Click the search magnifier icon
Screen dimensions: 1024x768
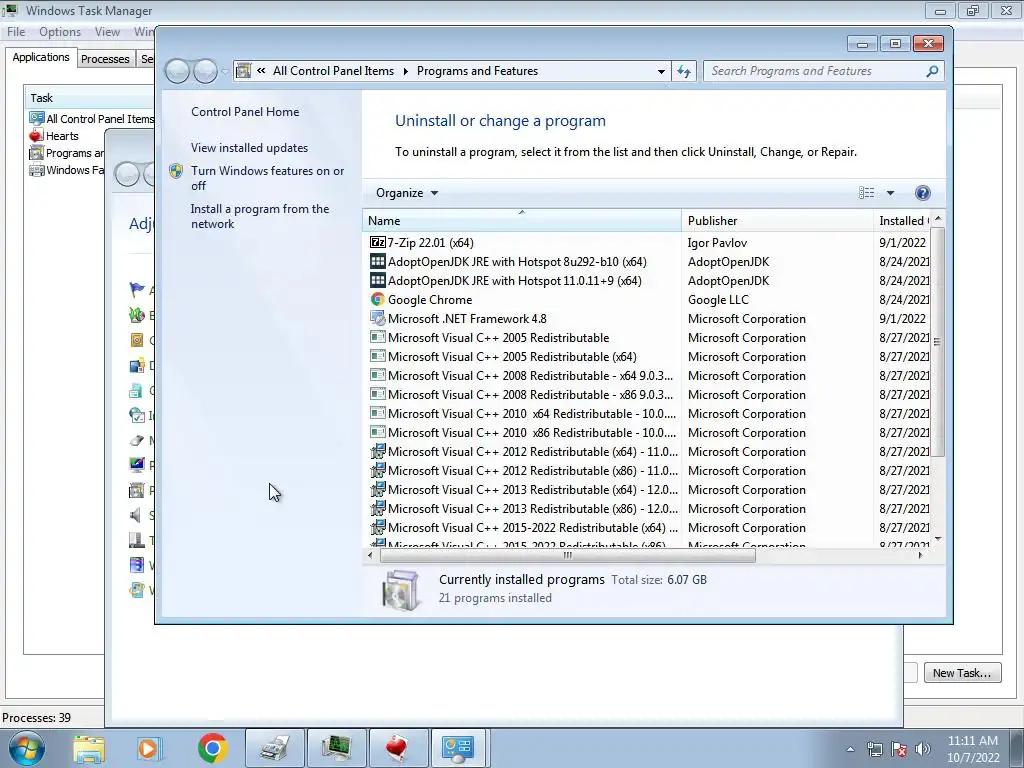coord(932,71)
